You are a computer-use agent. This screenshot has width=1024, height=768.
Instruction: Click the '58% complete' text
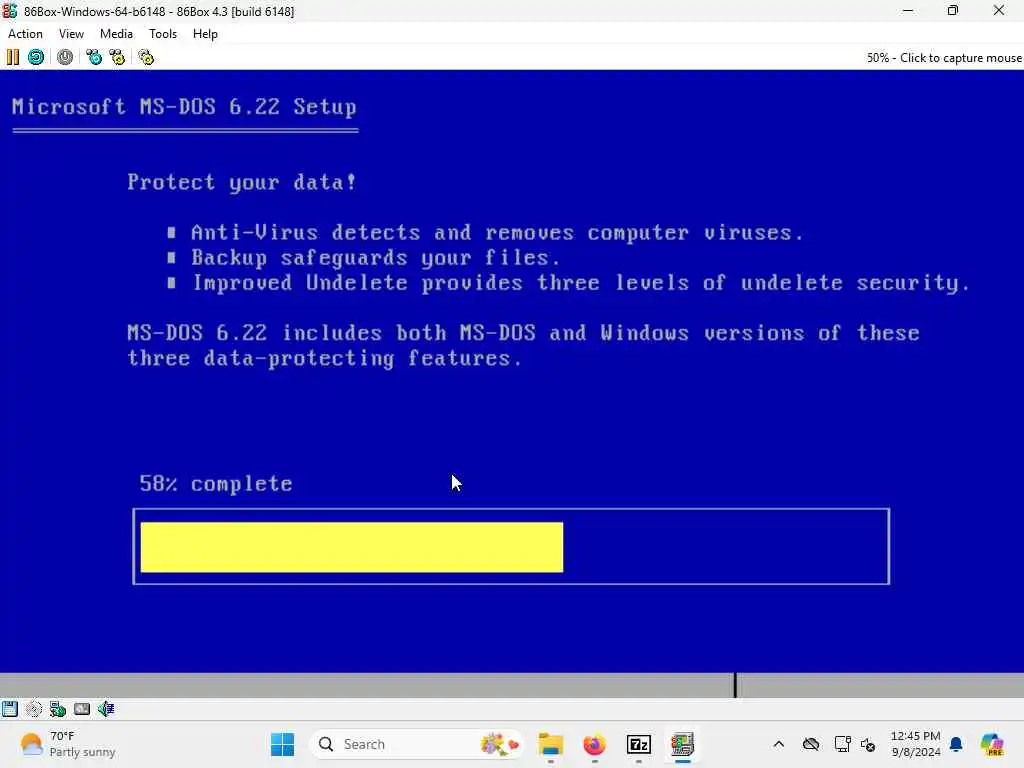pyautogui.click(x=216, y=484)
